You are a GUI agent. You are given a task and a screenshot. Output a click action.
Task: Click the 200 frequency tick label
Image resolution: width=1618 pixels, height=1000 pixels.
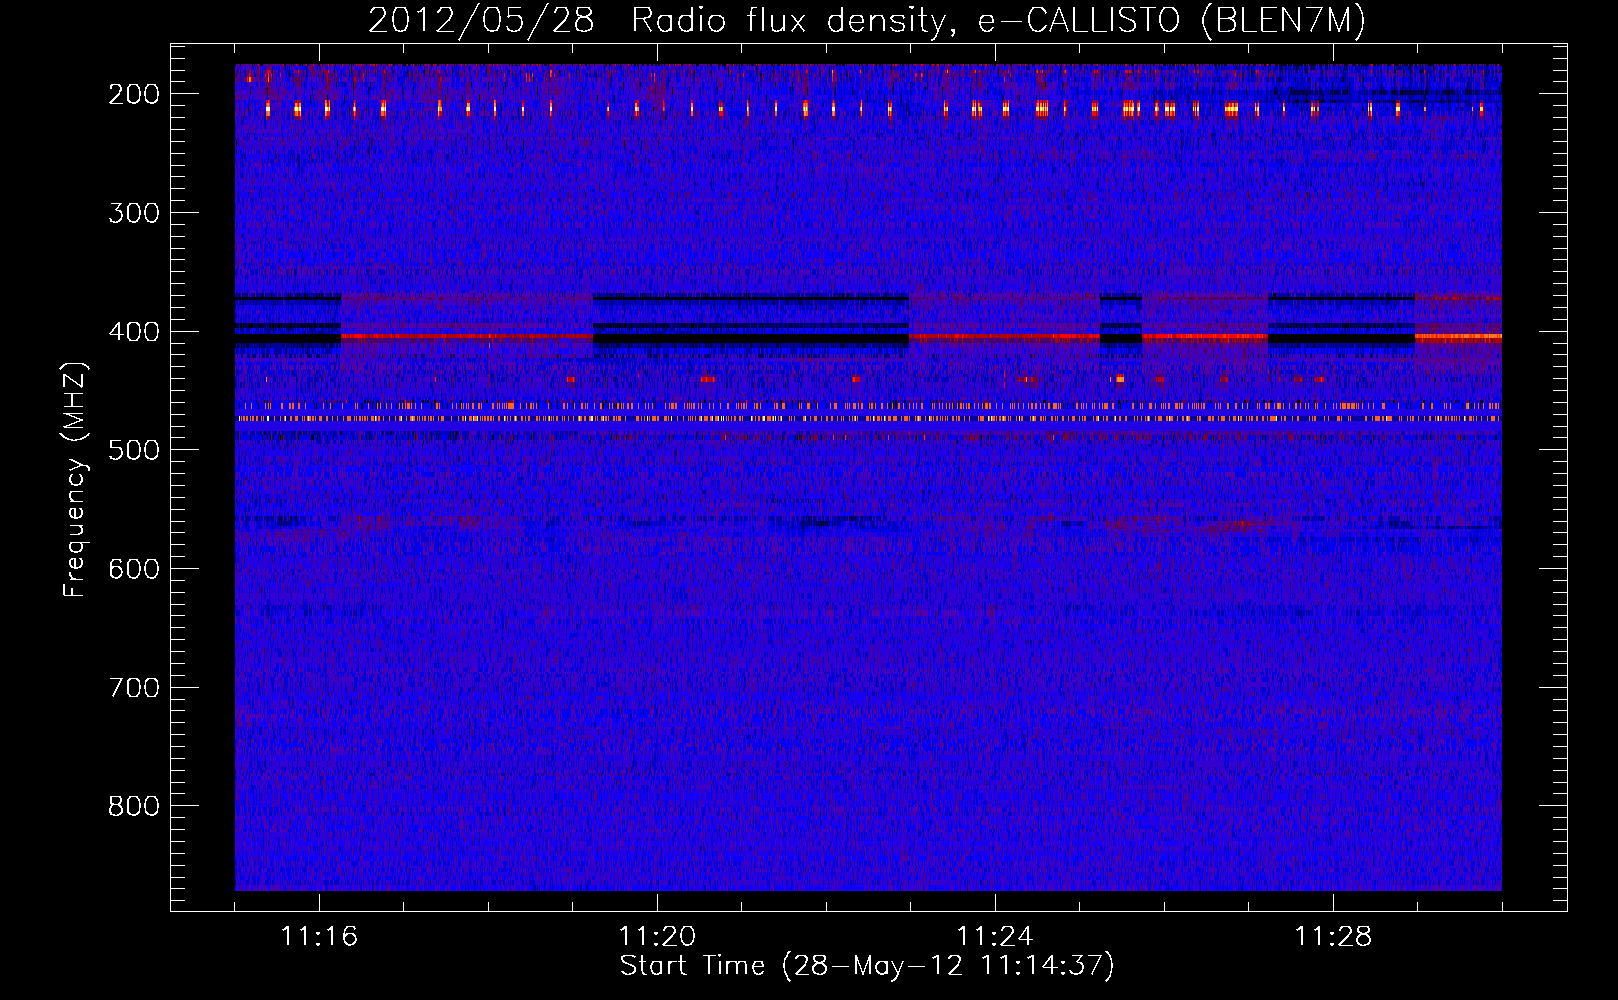click(x=133, y=94)
